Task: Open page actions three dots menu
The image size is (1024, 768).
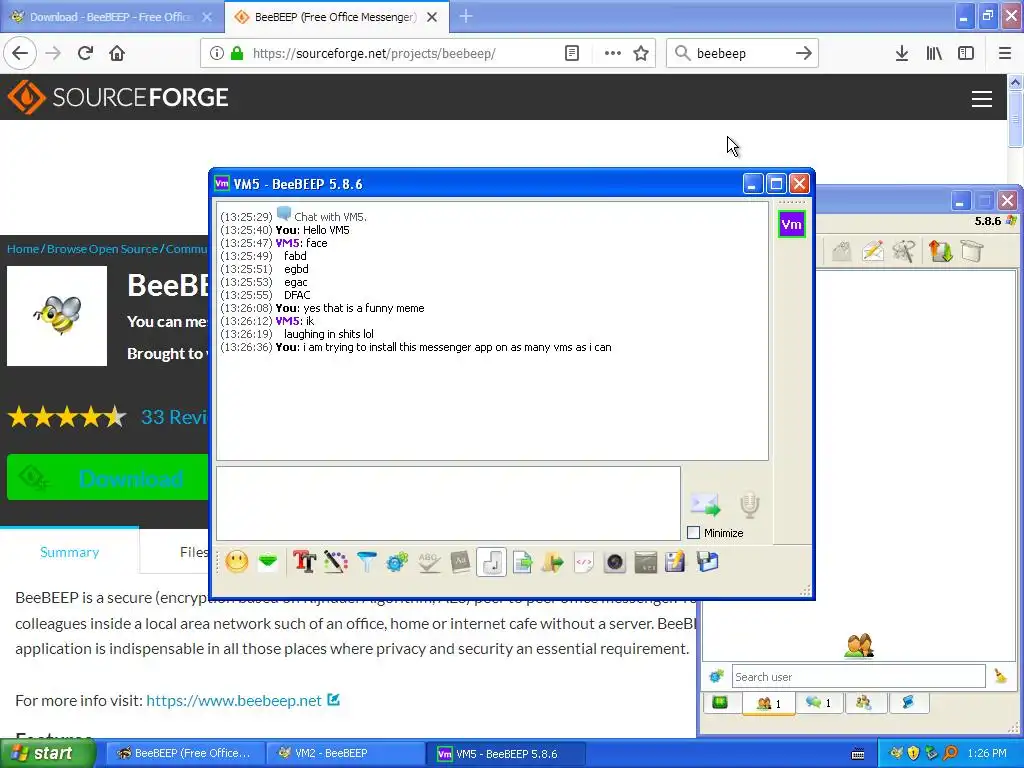Action: pyautogui.click(x=613, y=53)
